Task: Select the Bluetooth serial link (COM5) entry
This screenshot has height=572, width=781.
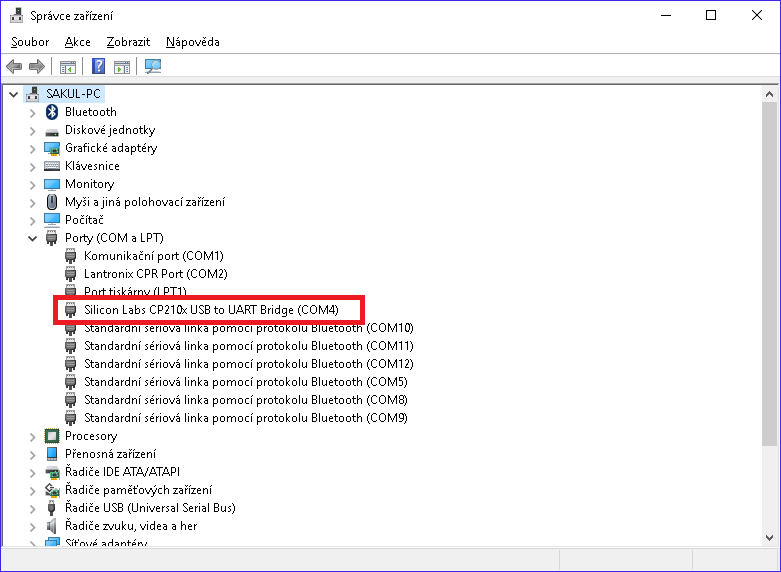Action: tap(246, 382)
